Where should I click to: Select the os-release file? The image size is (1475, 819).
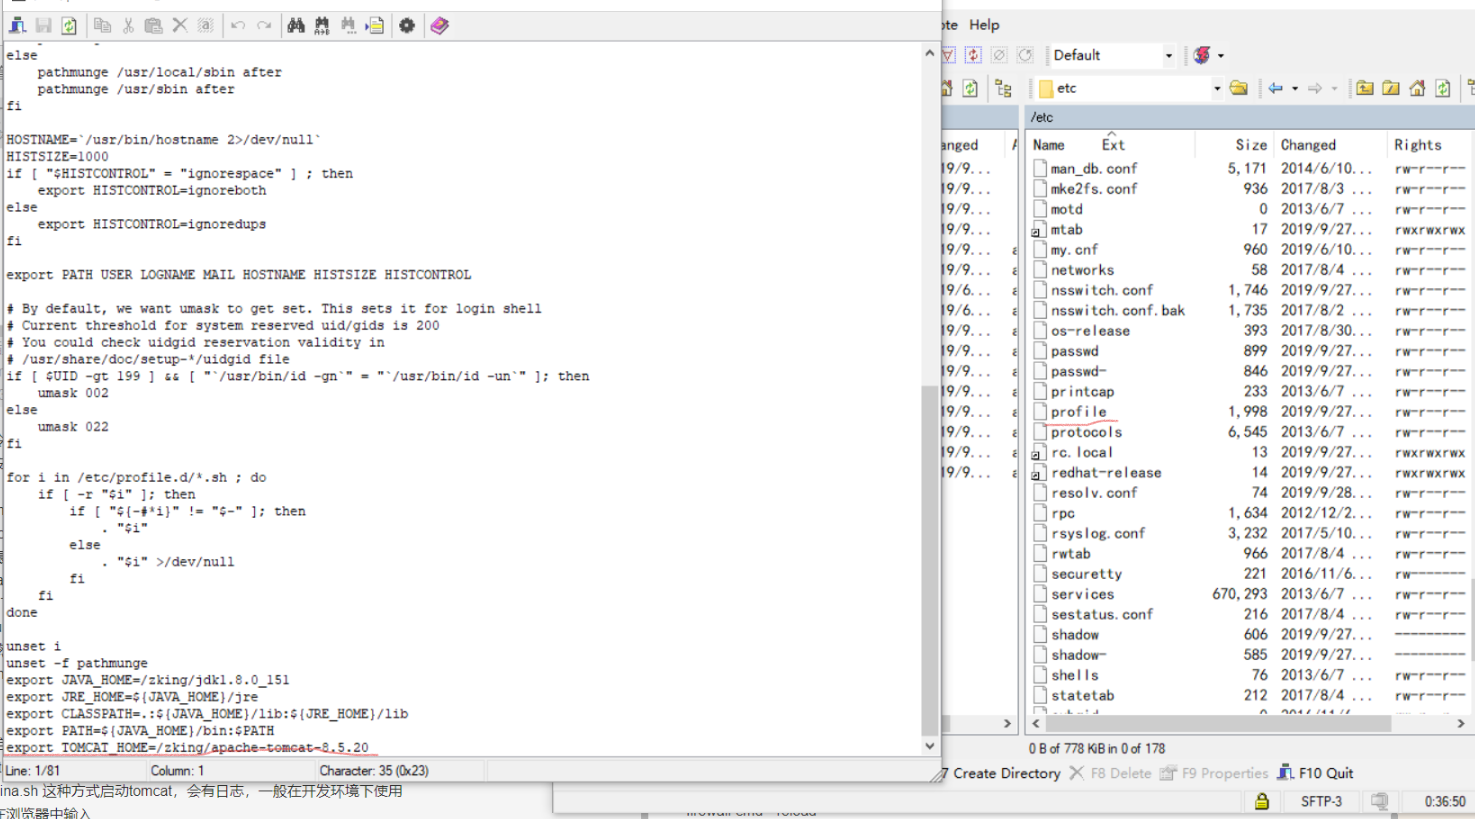point(1090,331)
